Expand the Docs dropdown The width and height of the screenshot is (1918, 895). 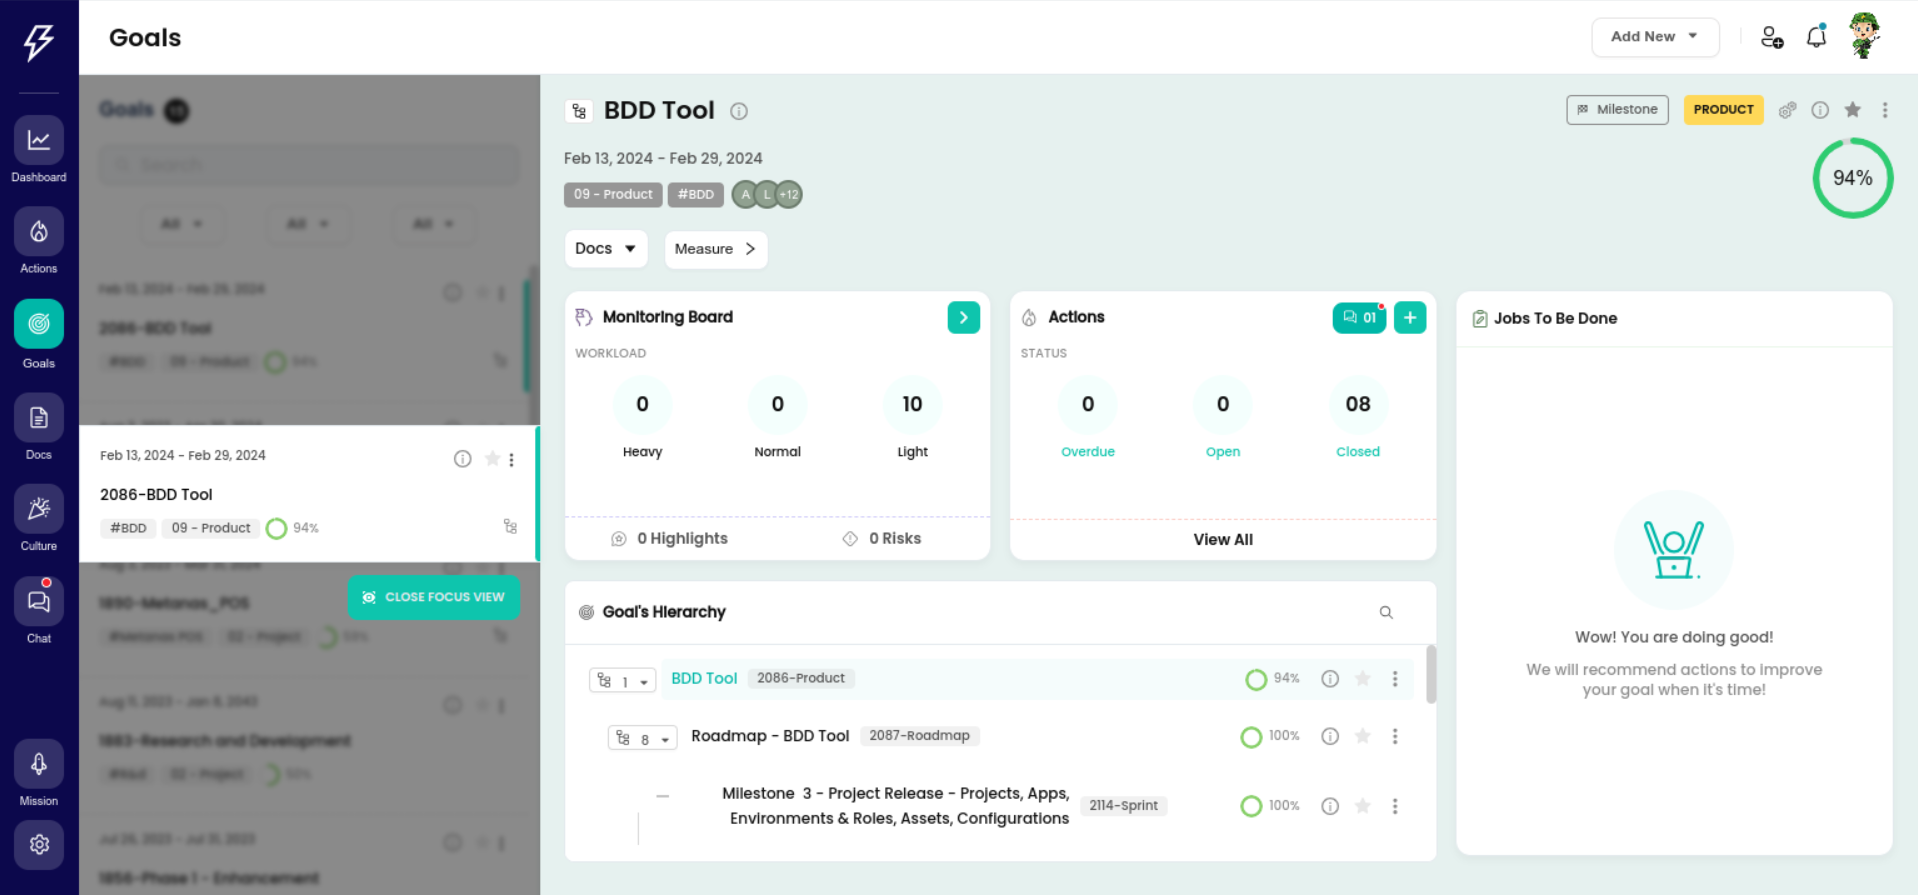[x=605, y=249]
